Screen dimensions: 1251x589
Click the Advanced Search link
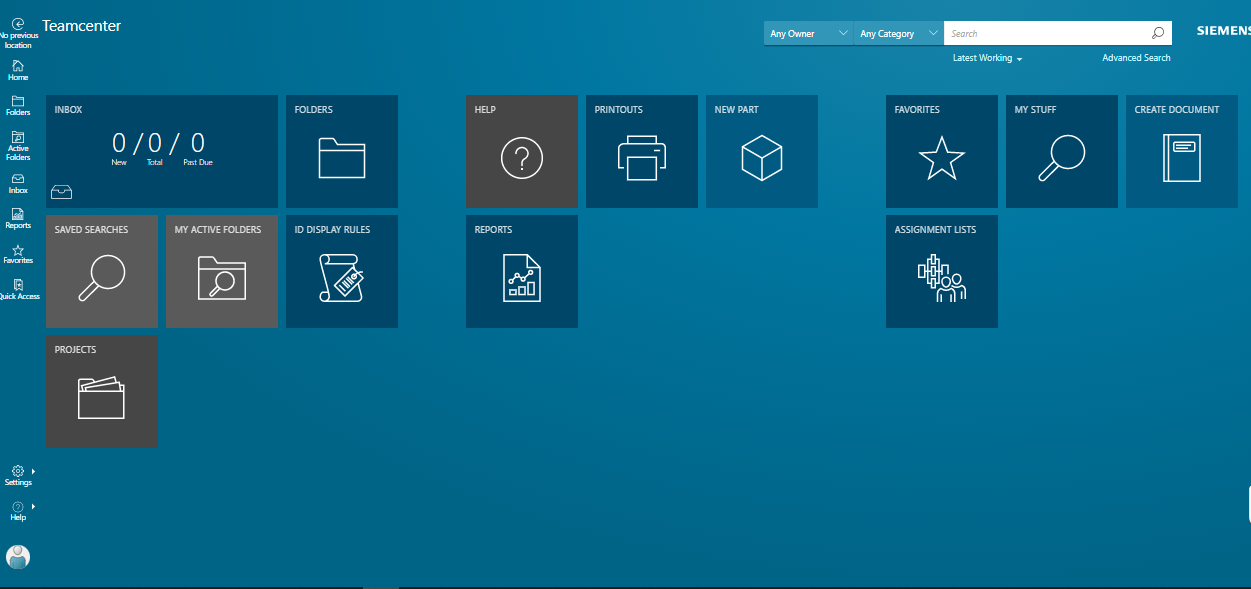click(1136, 58)
